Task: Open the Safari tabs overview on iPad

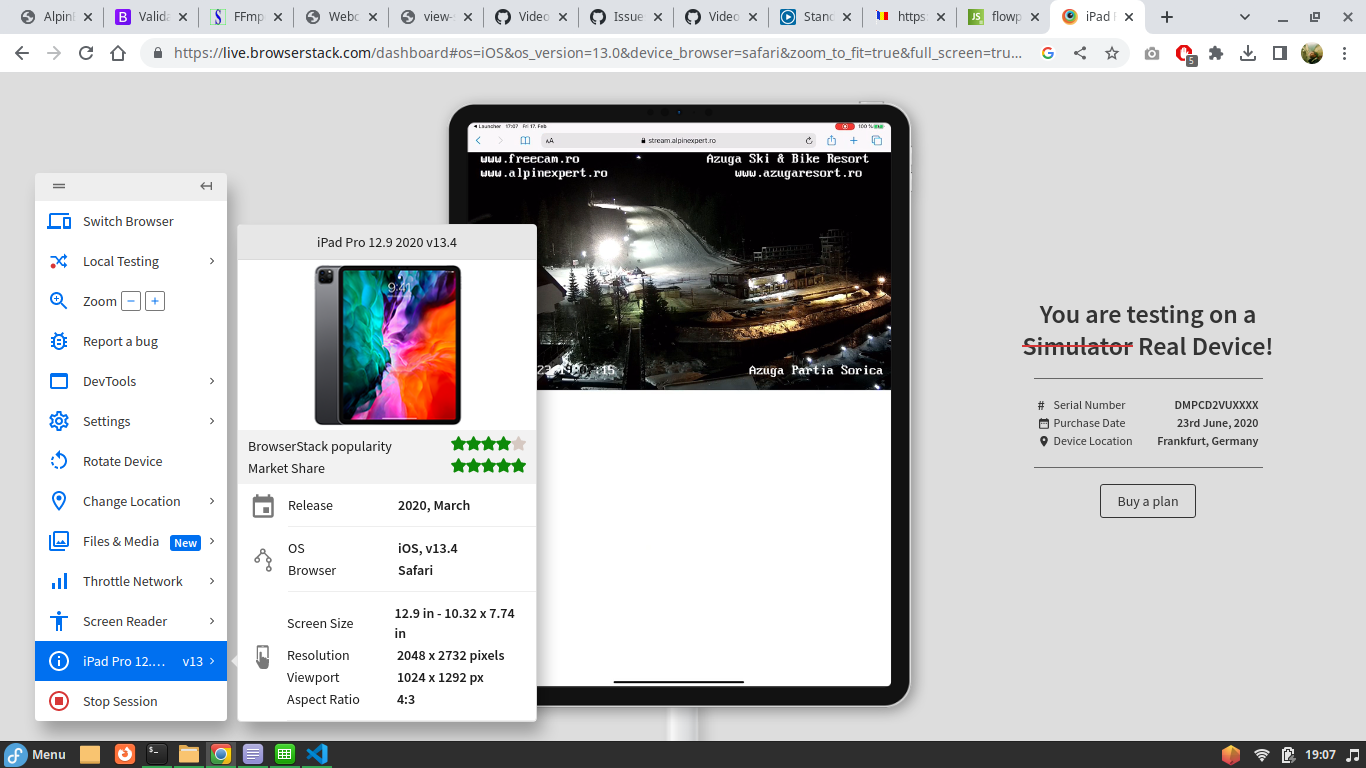Action: pyautogui.click(x=877, y=141)
